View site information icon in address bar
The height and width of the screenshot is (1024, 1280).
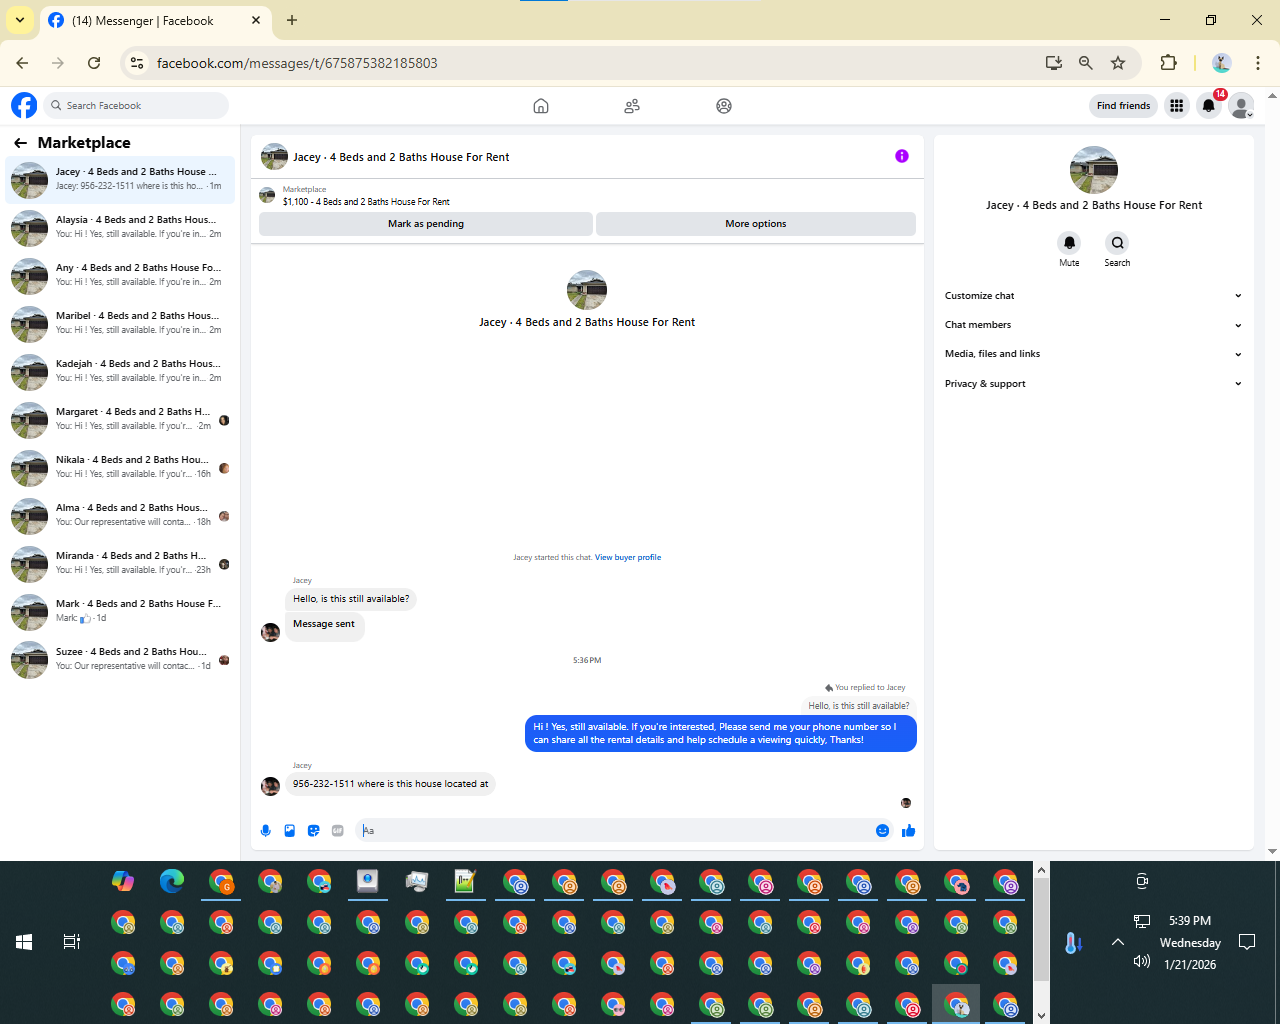tap(138, 63)
